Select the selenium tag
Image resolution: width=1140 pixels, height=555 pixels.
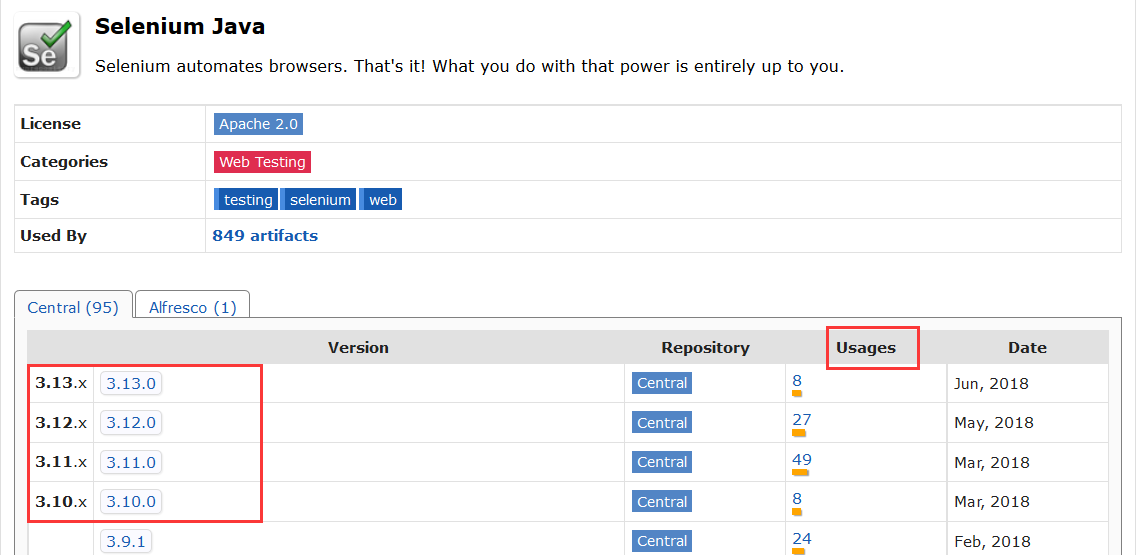click(318, 199)
